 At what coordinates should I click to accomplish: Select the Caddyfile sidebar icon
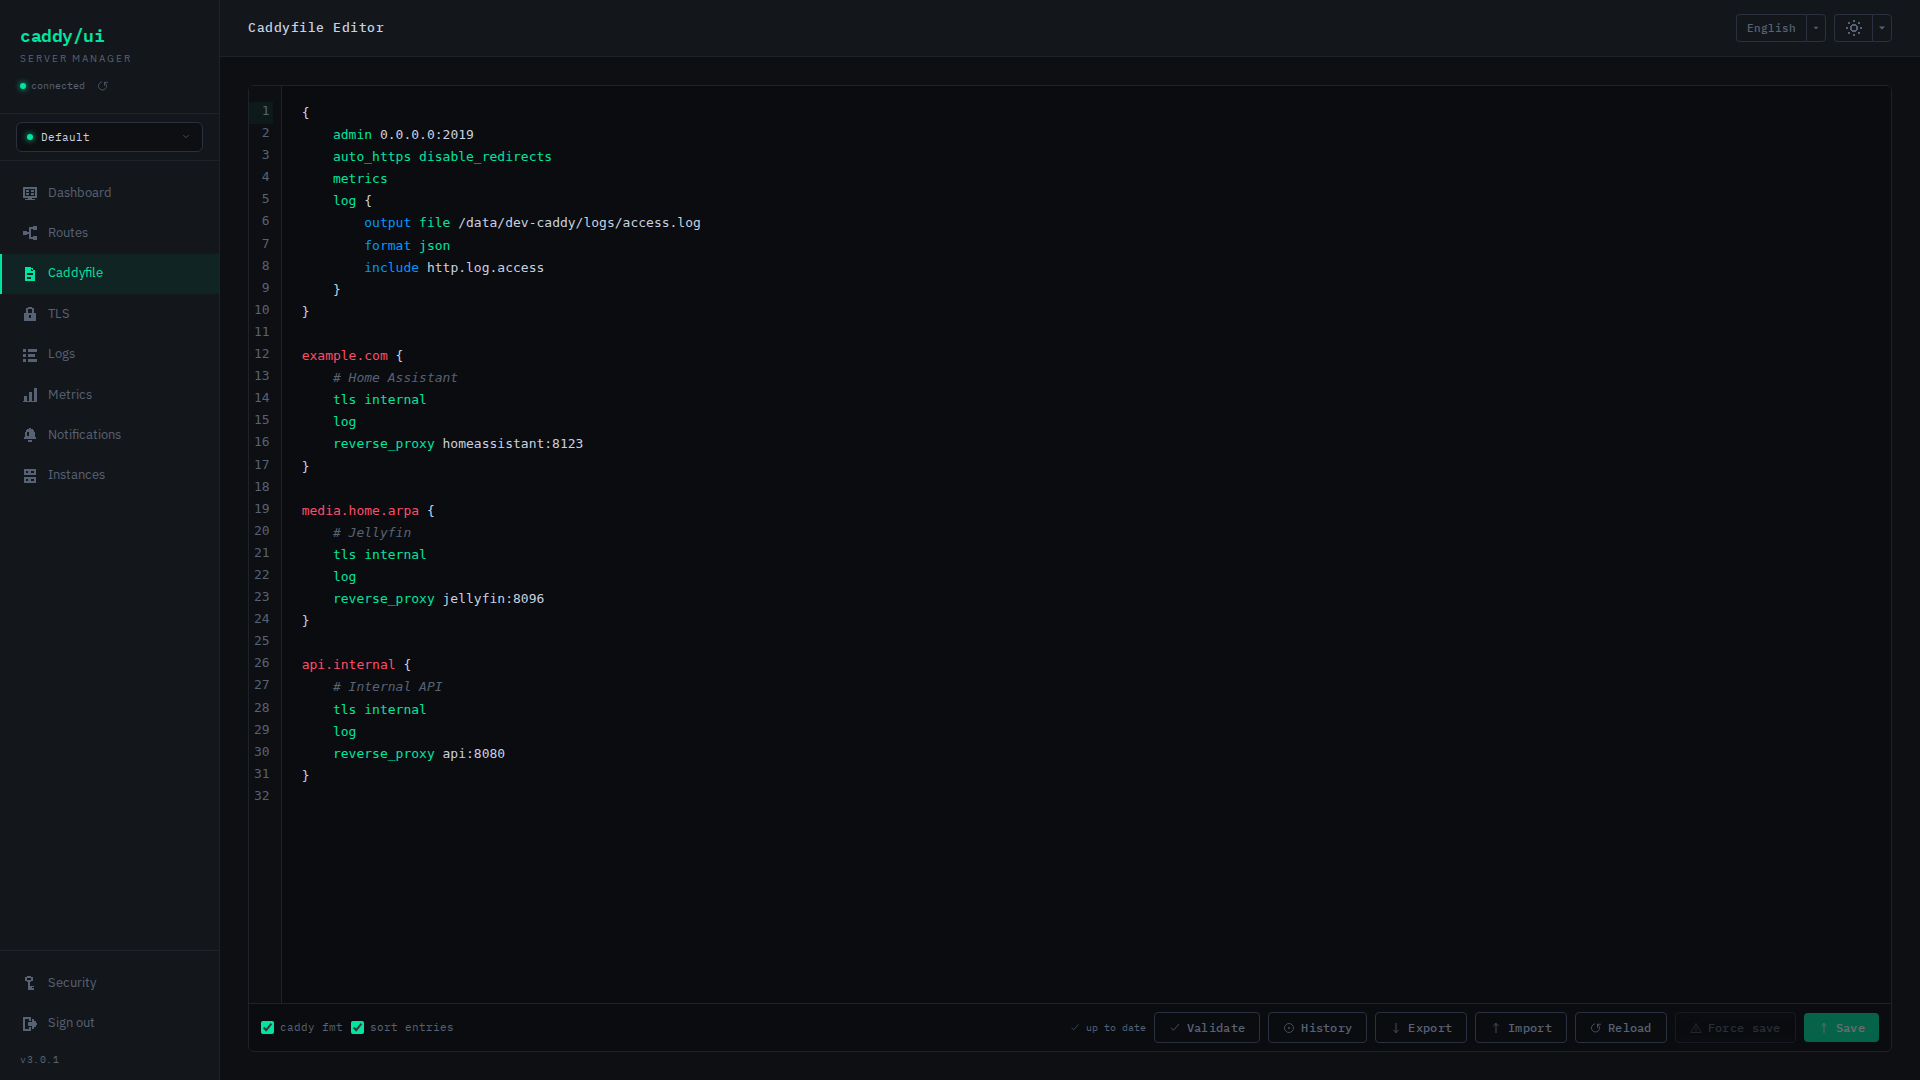click(30, 273)
